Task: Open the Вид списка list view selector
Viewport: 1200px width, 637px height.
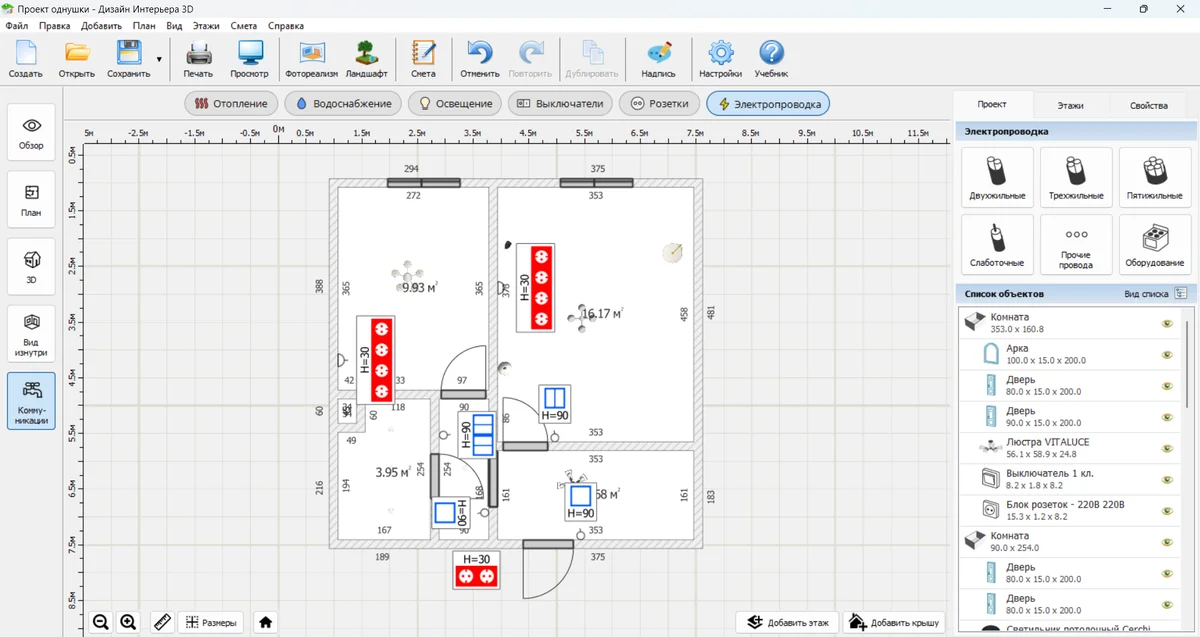Action: 1184,294
